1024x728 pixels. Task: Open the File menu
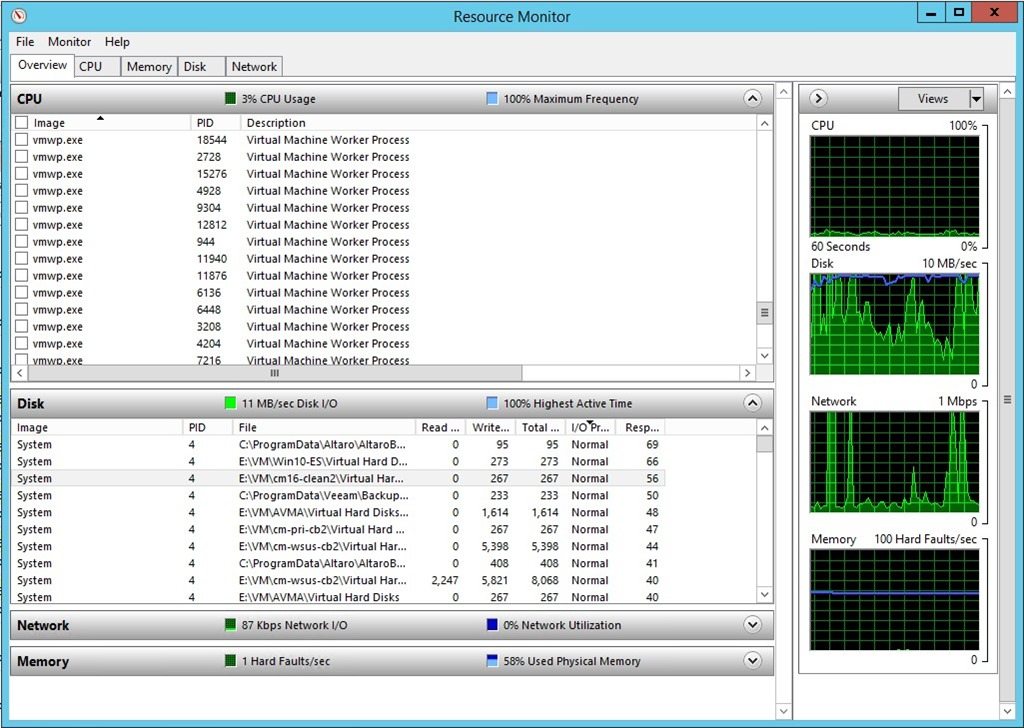coord(25,42)
